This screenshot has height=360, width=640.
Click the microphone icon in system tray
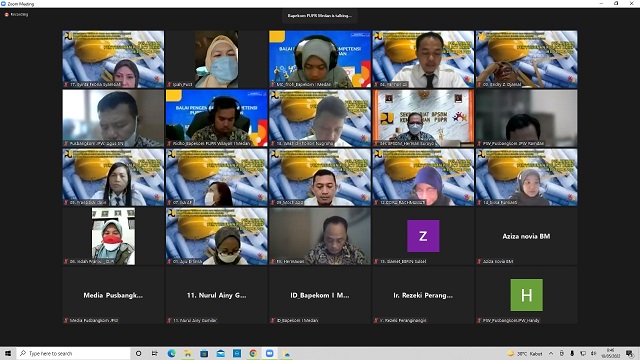(x=572, y=353)
